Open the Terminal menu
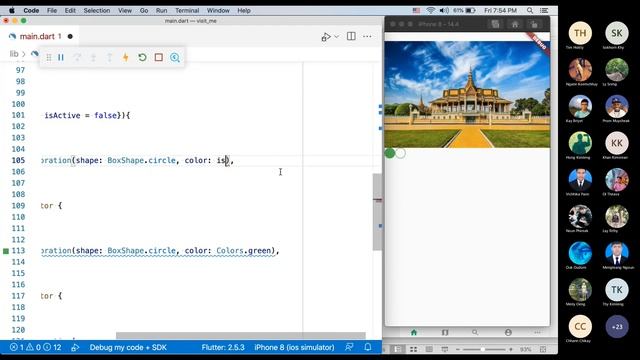The width and height of the screenshot is (640, 360). (x=187, y=11)
